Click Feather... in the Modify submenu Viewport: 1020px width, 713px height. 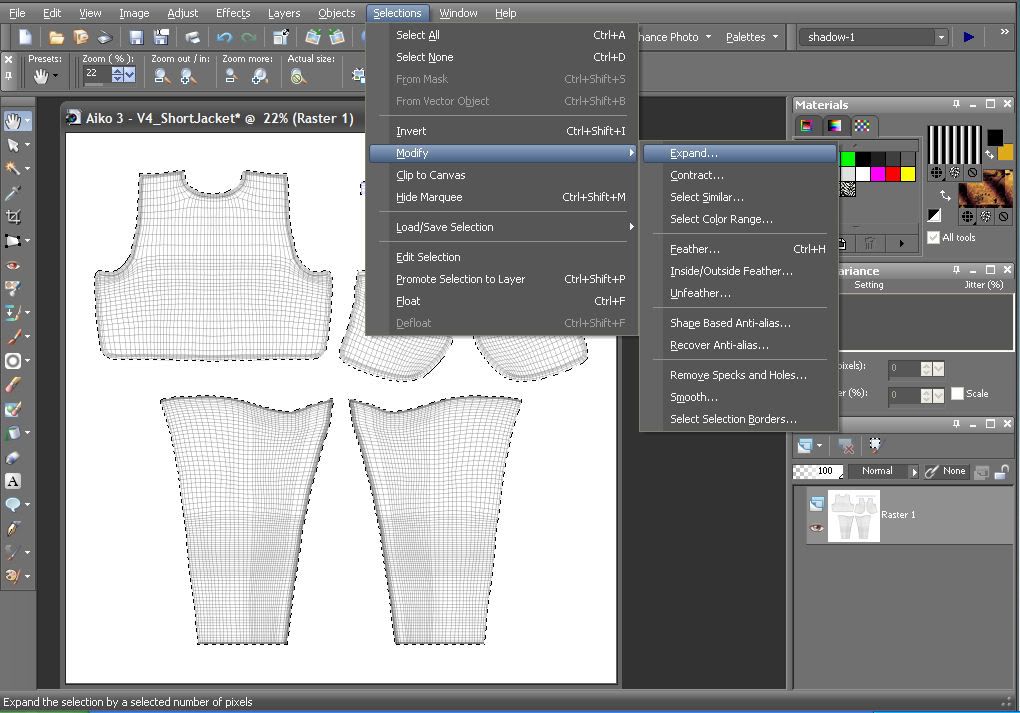tap(694, 249)
